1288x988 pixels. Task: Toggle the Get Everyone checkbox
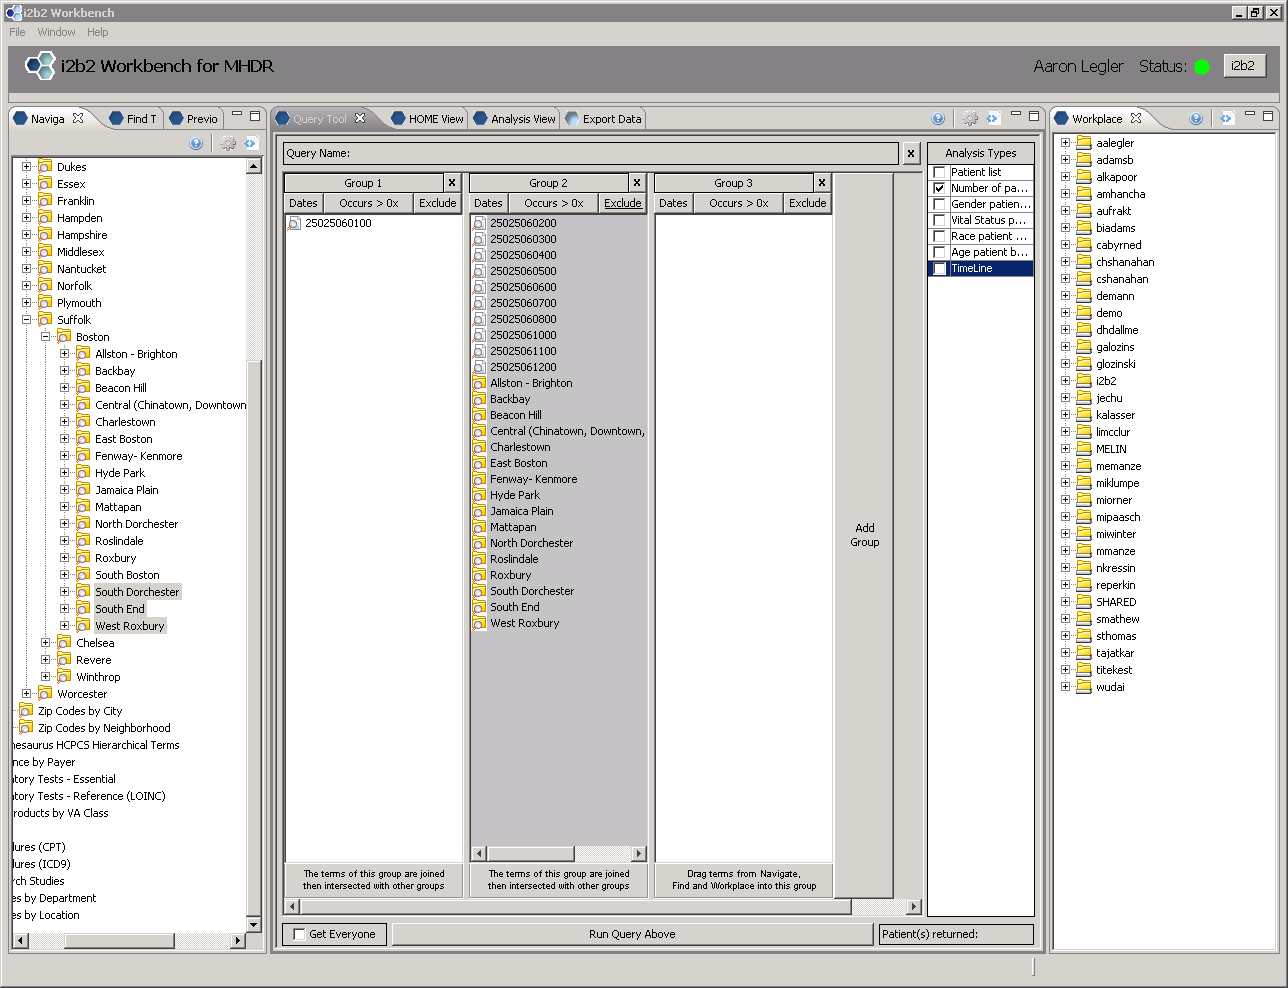tap(299, 934)
